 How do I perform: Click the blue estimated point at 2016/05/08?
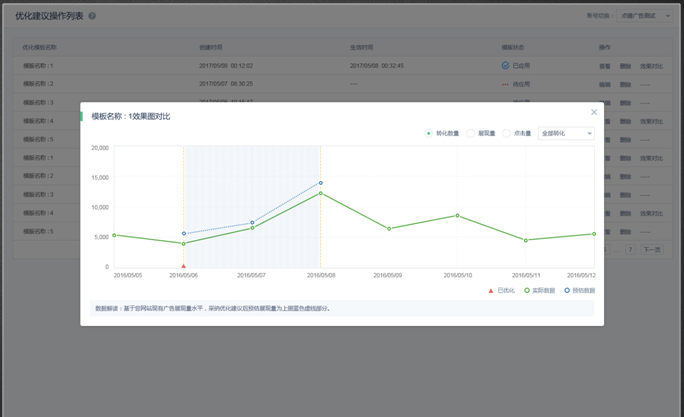tap(321, 183)
